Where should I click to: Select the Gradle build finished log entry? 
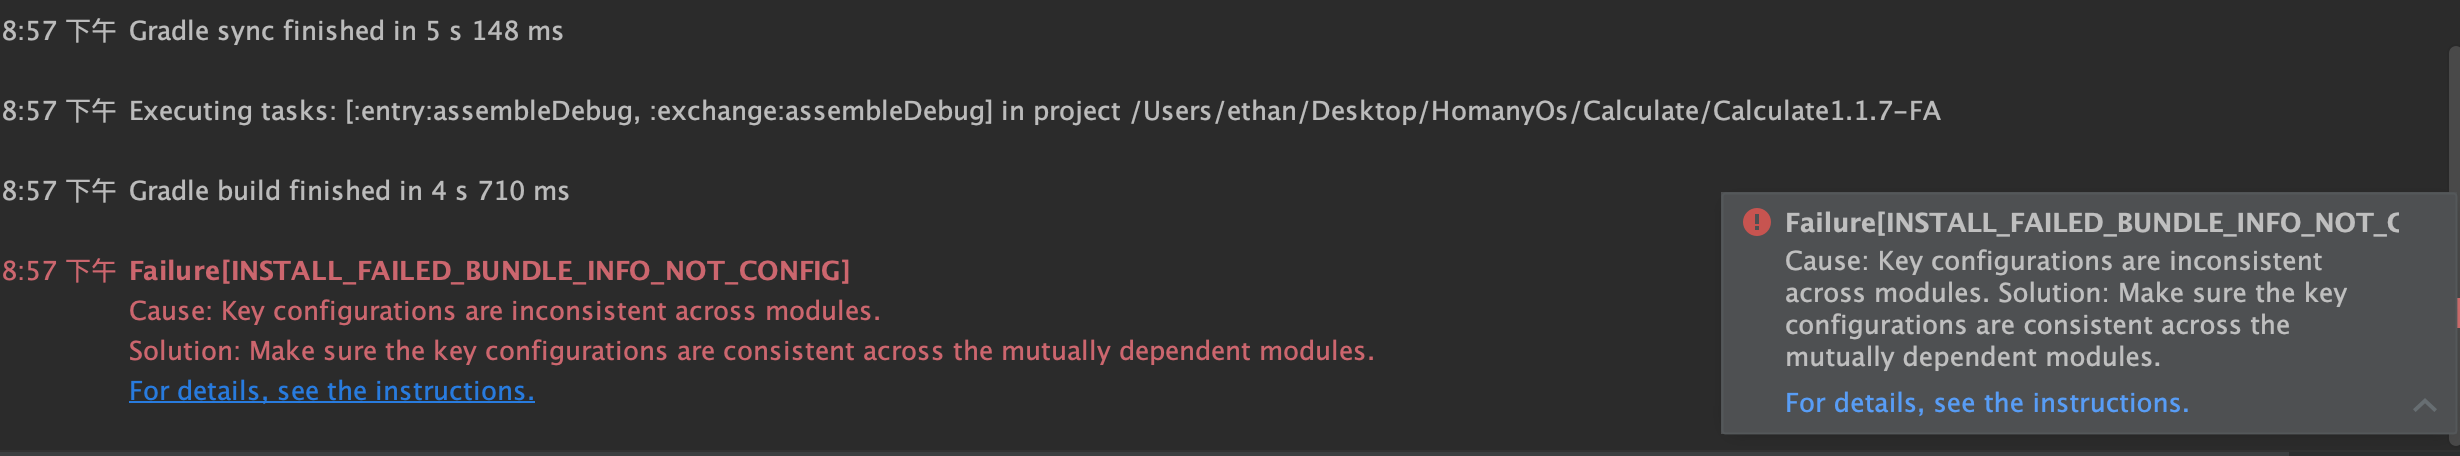[286, 191]
